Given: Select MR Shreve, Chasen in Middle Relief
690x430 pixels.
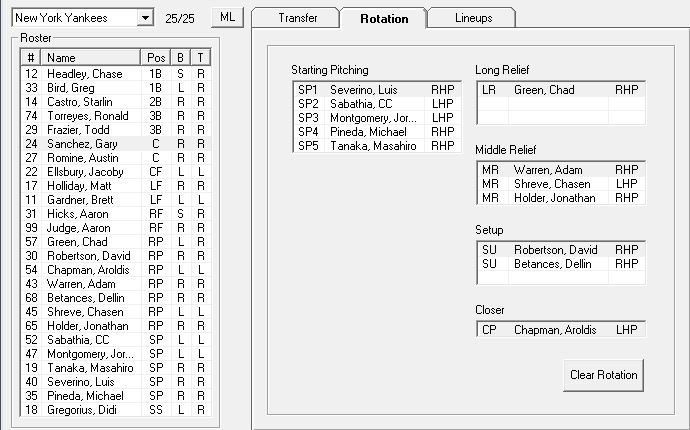Looking at the screenshot, I should pos(561,184).
